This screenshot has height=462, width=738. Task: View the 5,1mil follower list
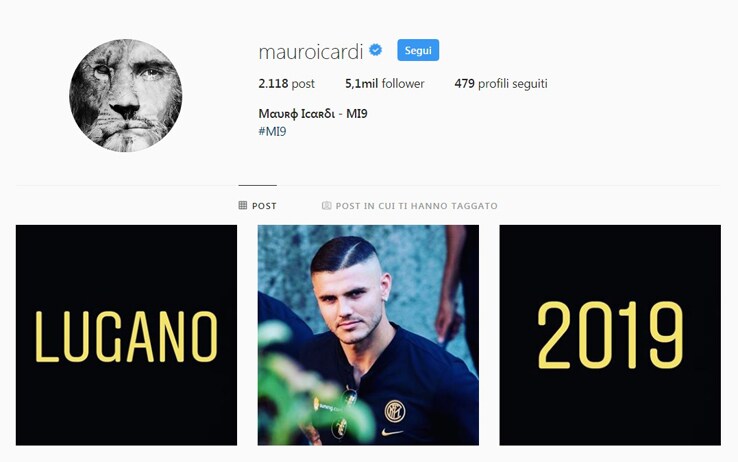(x=385, y=84)
